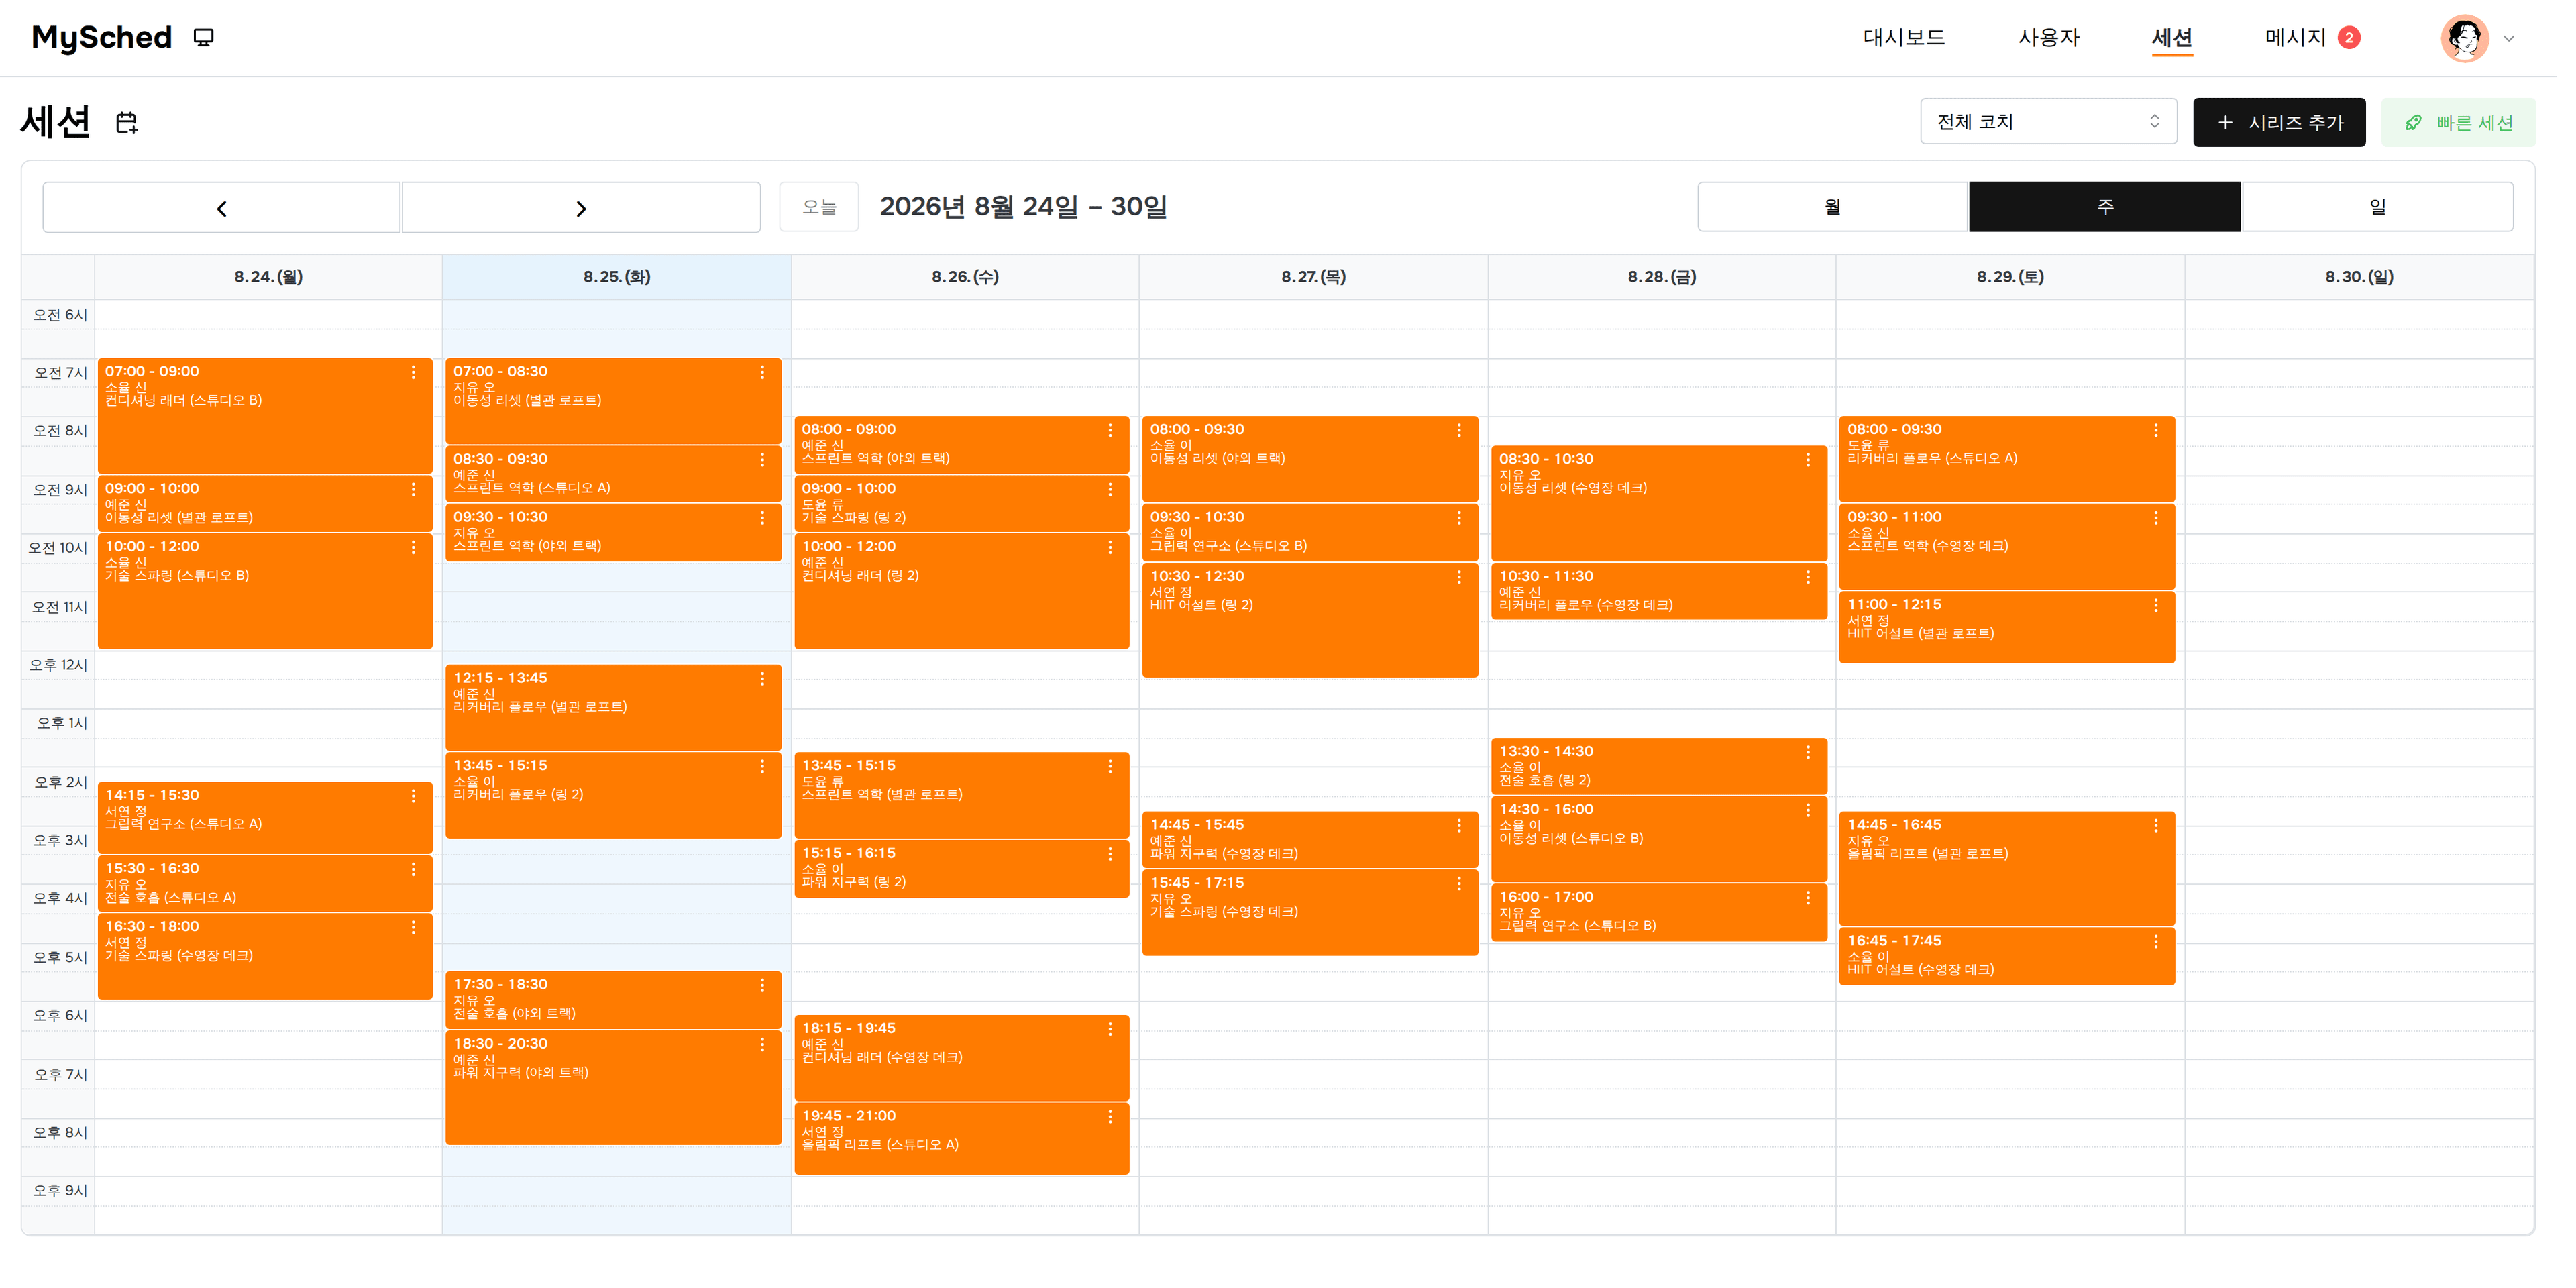This screenshot has width=2576, height=1288.
Task: Click the MySched logo
Action: [102, 38]
